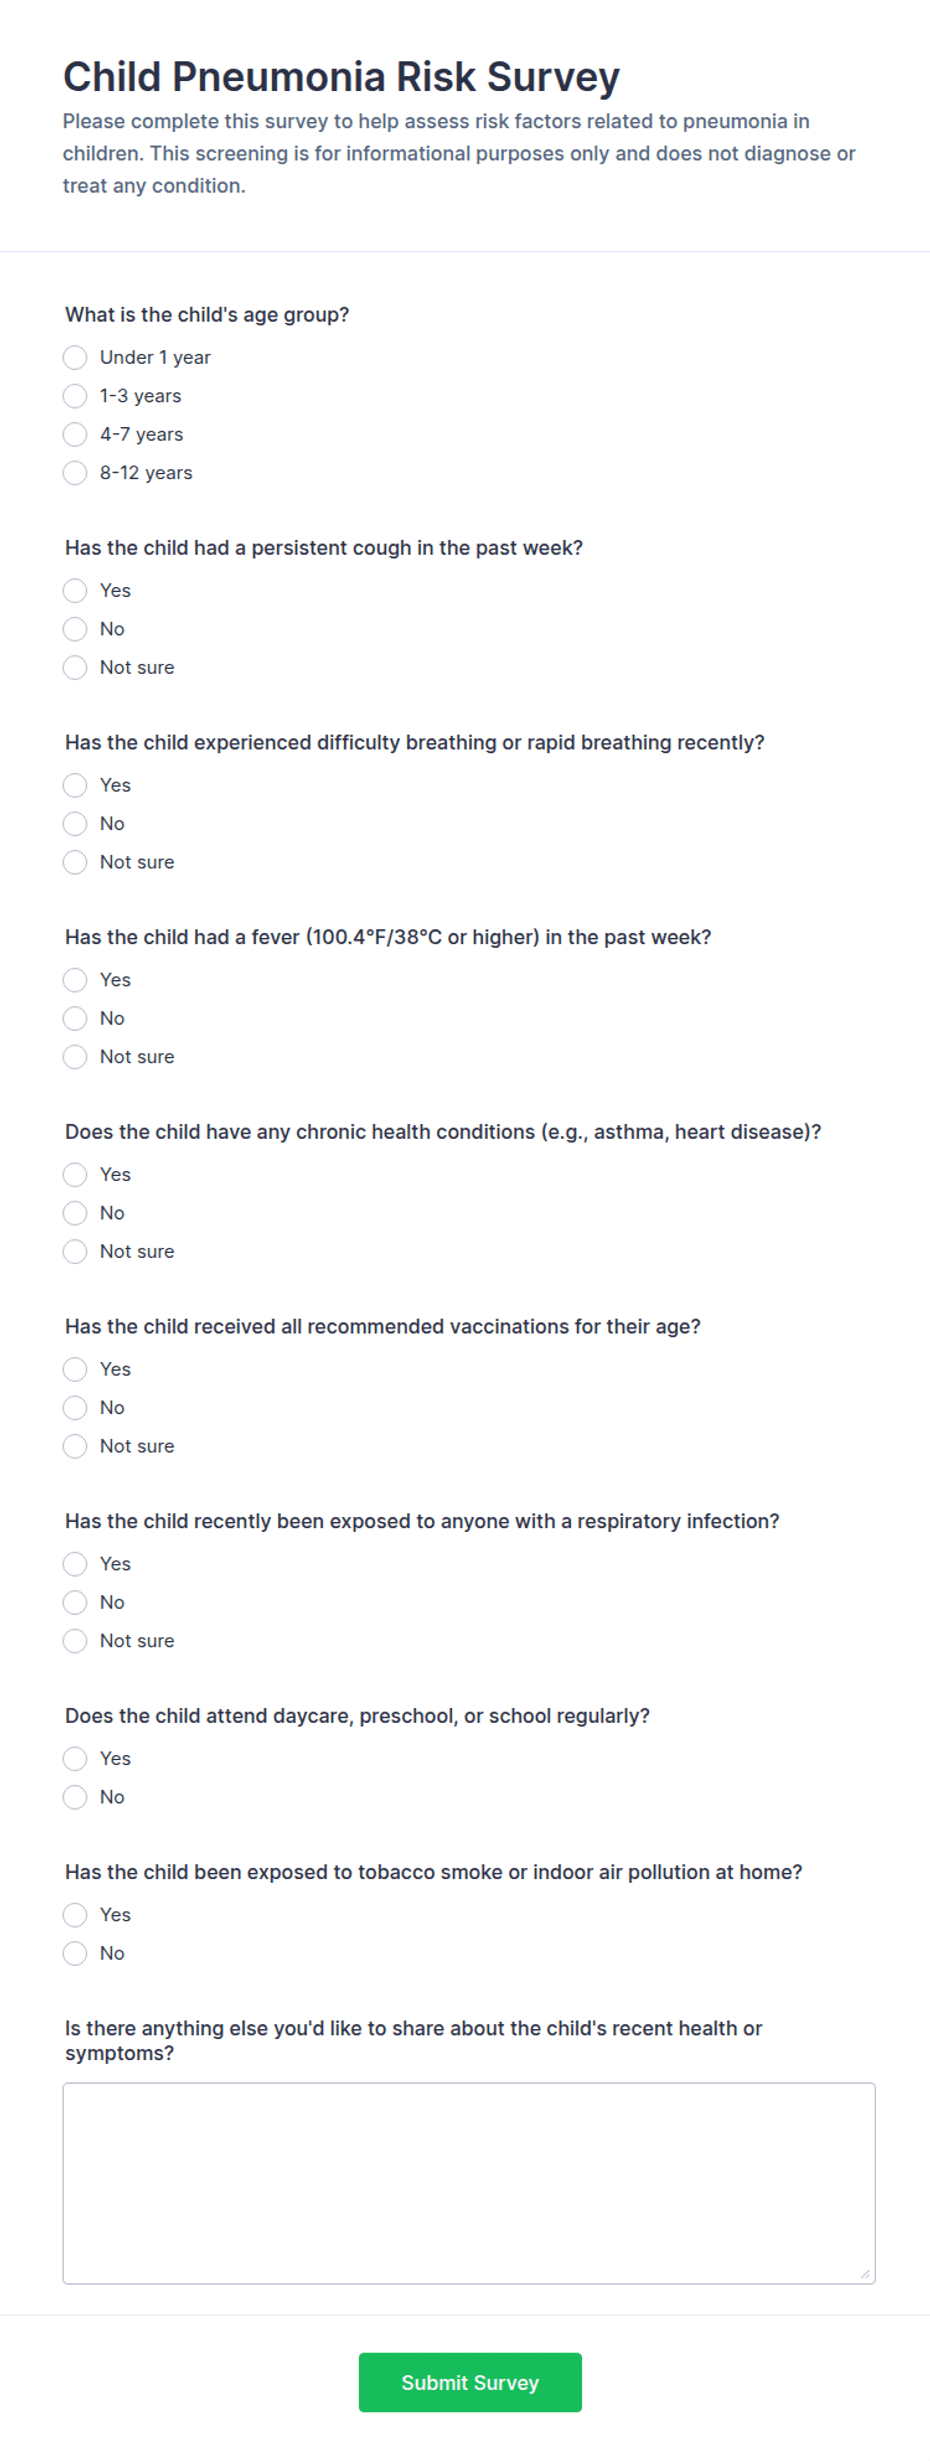Mark Not sure for fever in past week

coord(75,1056)
